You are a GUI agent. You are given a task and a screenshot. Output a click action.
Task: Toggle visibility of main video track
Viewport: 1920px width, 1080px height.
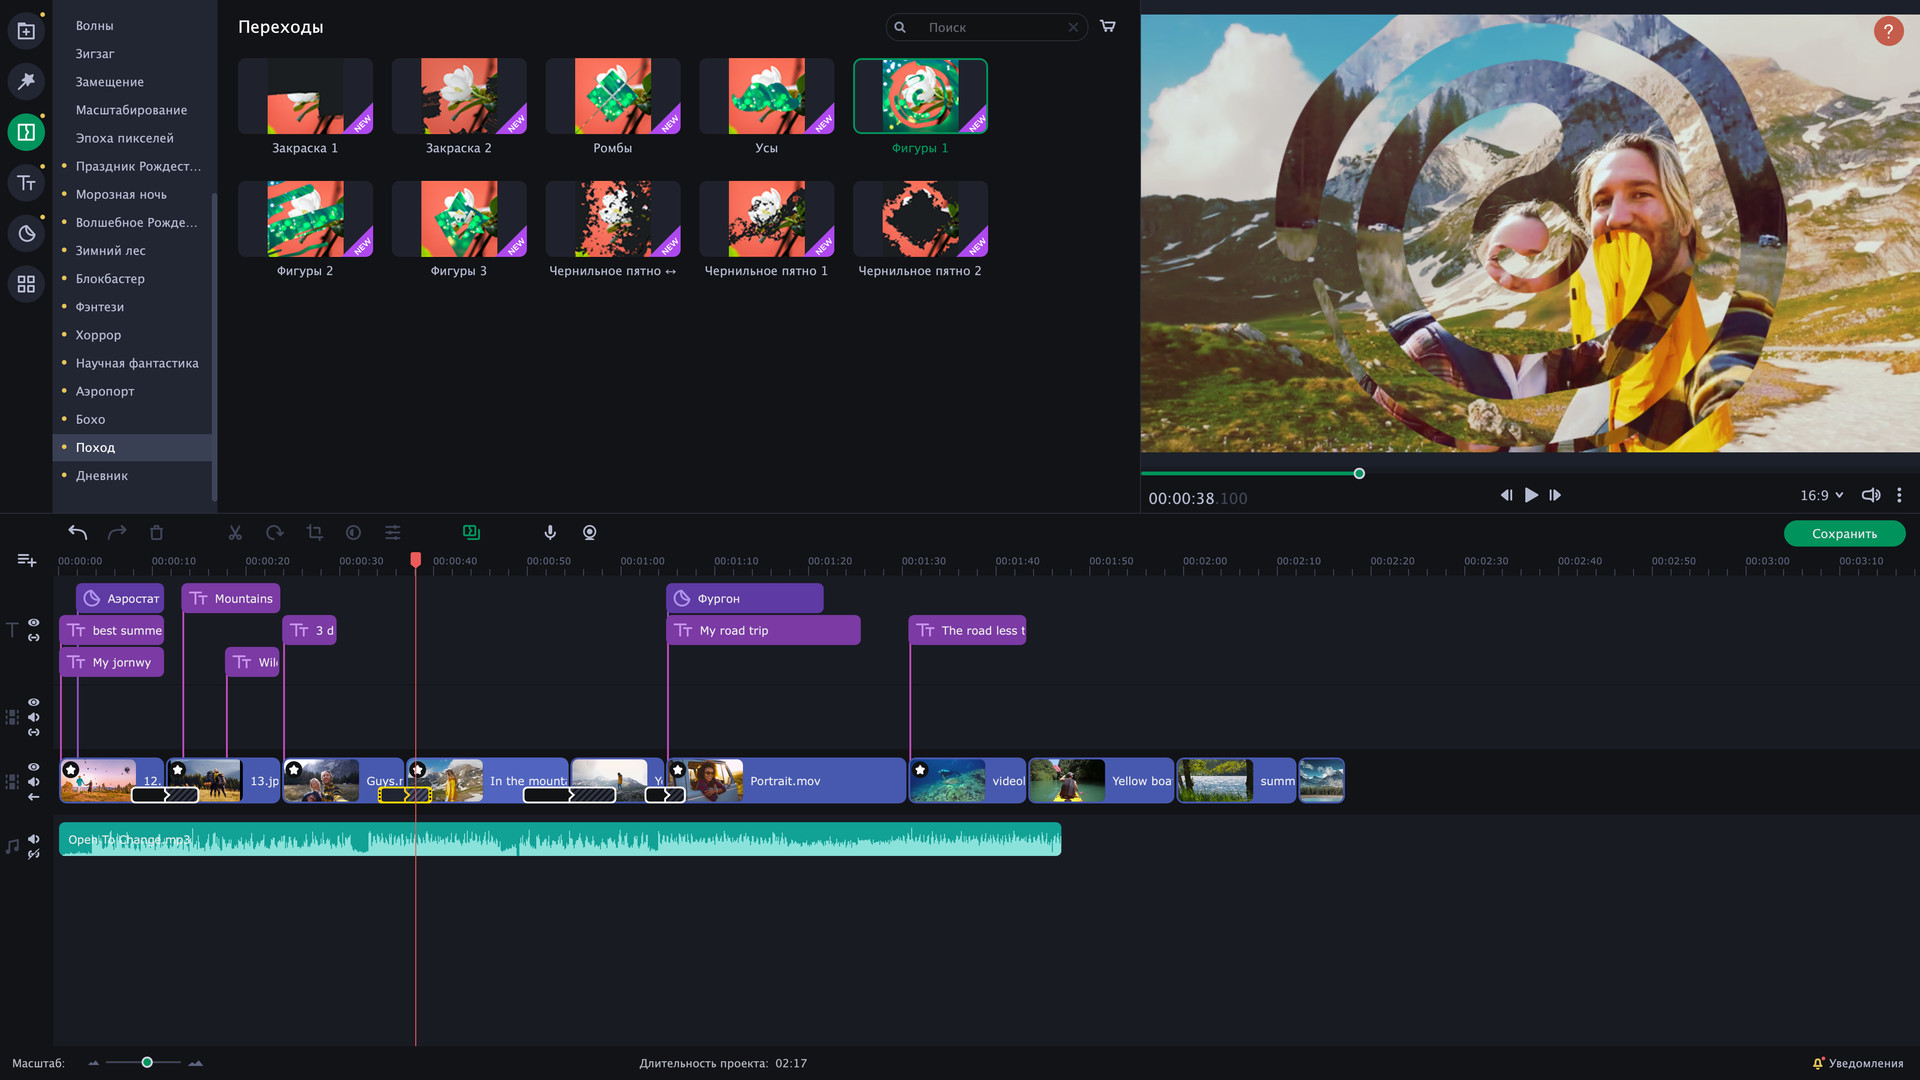[34, 767]
